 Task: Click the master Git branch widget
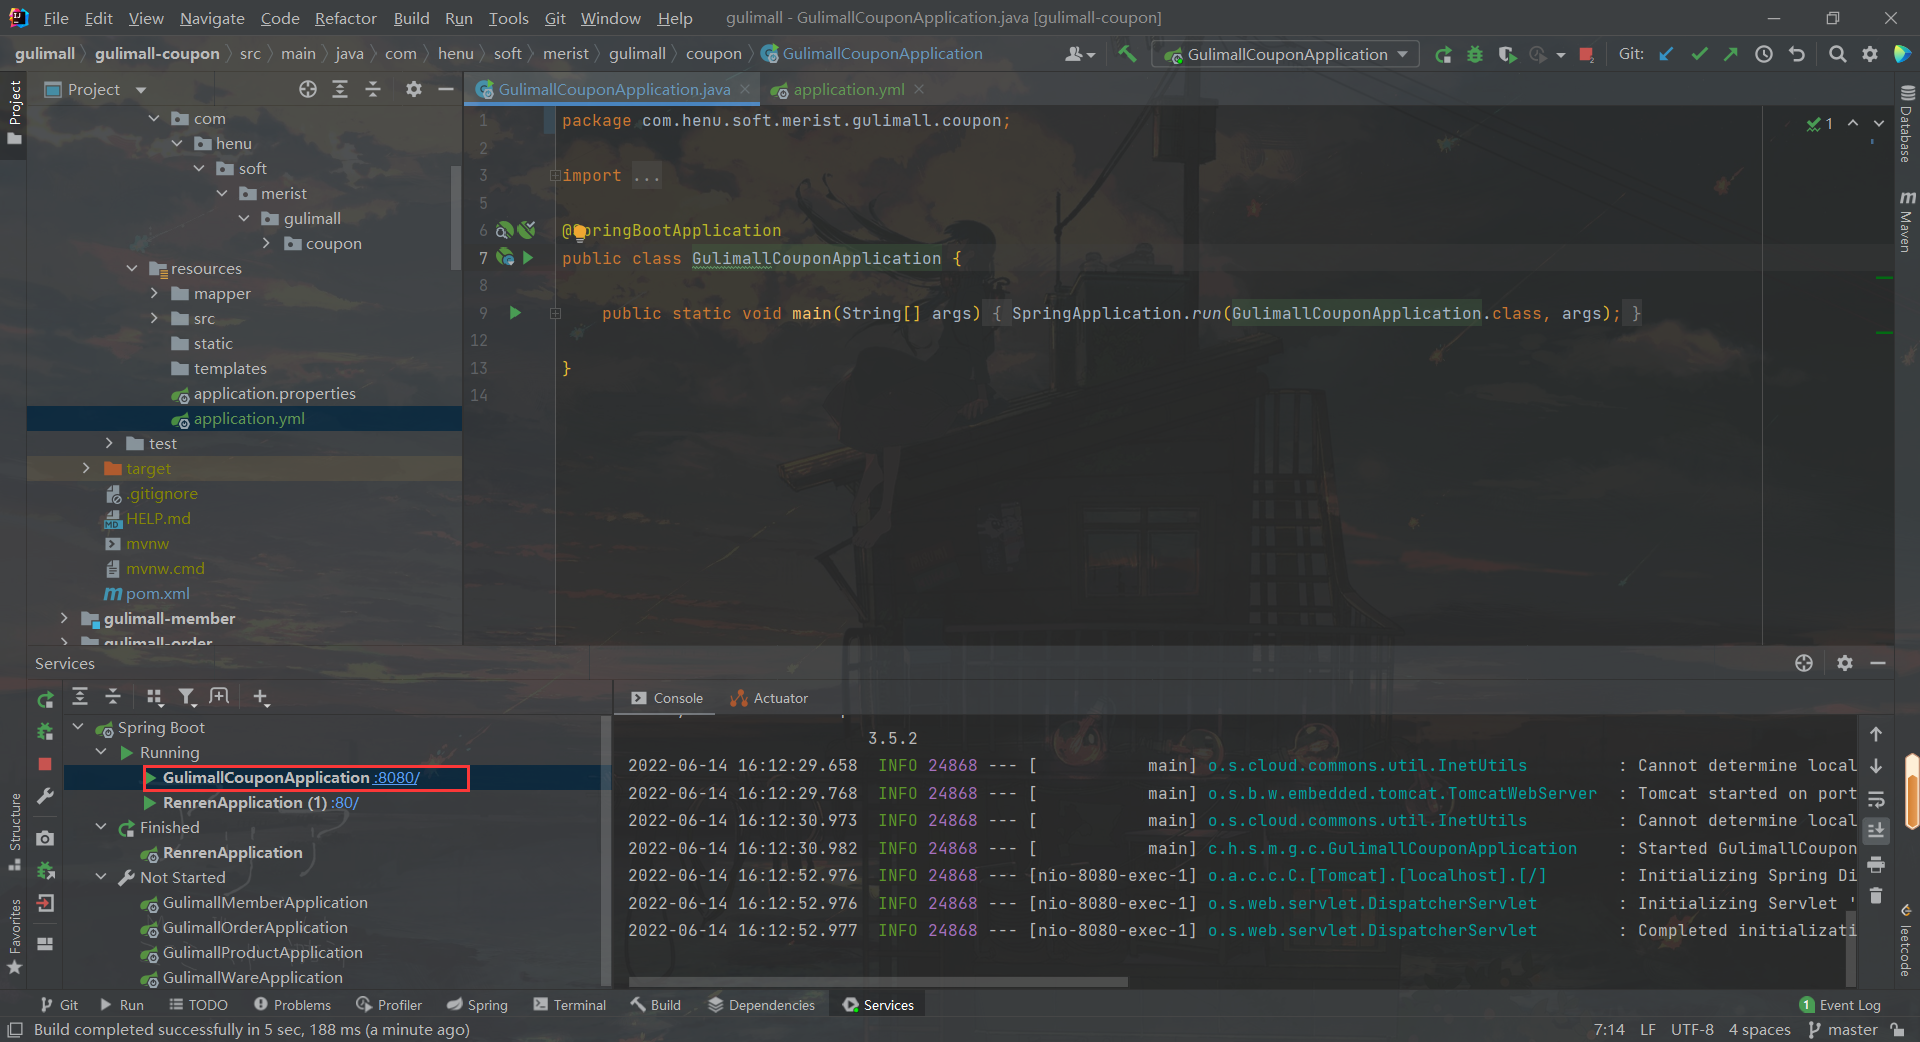click(1843, 1029)
